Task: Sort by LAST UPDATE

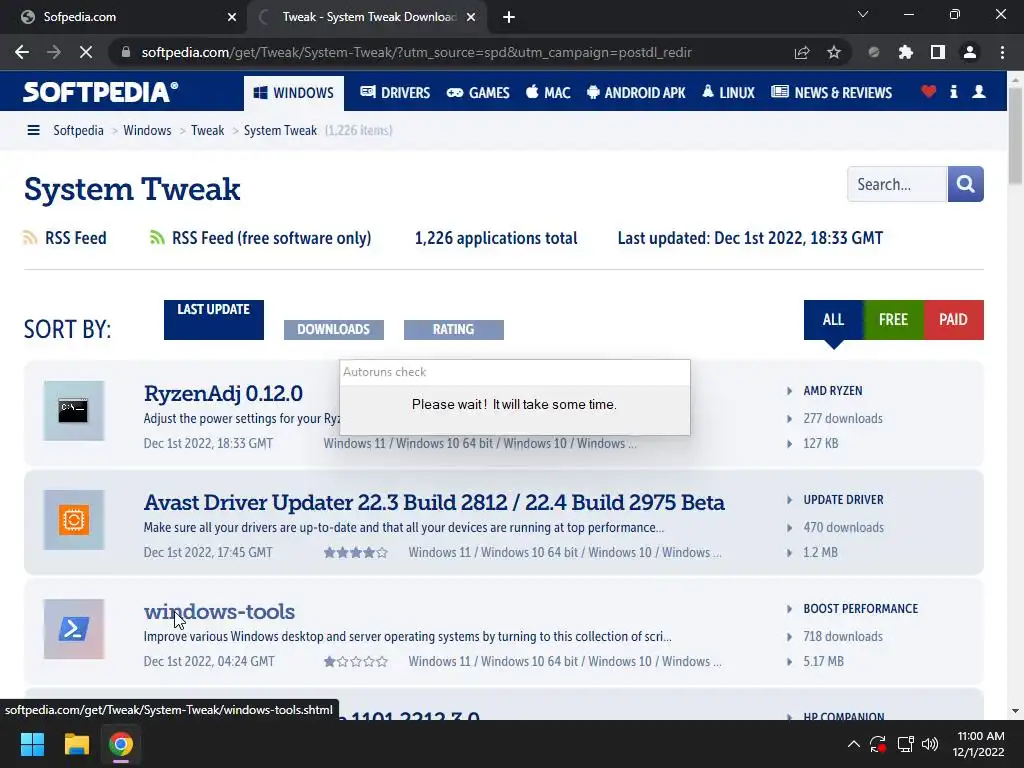Action: pos(214,319)
